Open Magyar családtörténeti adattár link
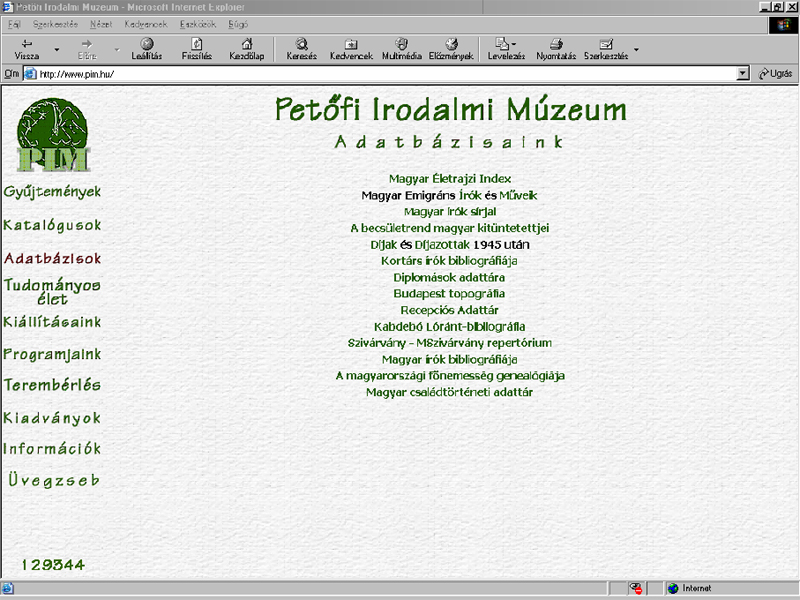Image resolution: width=800 pixels, height=600 pixels. coord(449,392)
